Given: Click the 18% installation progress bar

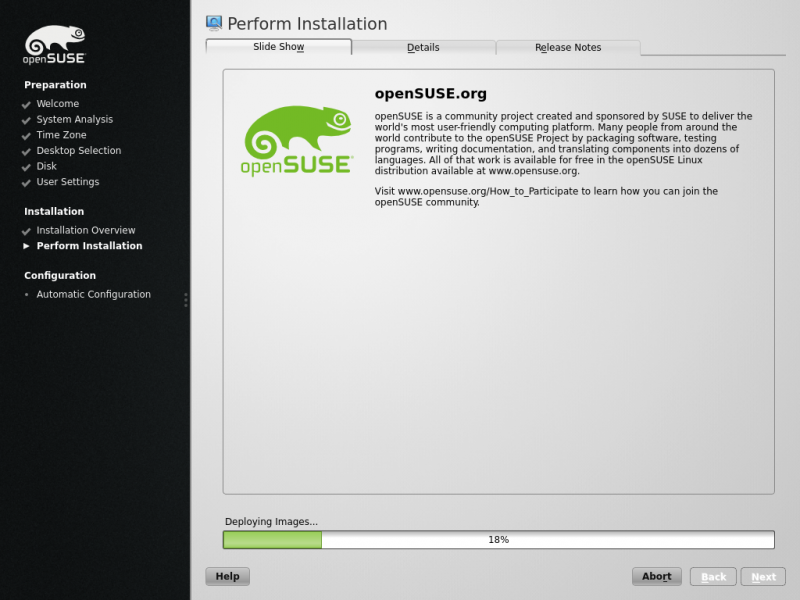Looking at the screenshot, I should tap(498, 540).
